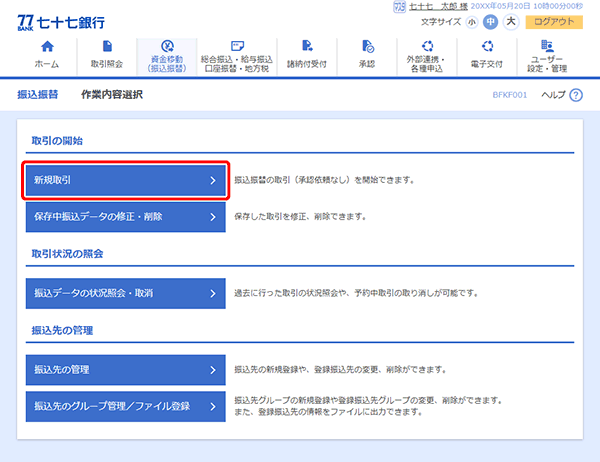Open 電子交付 navigation icon
The image size is (600, 462).
pyautogui.click(x=487, y=47)
